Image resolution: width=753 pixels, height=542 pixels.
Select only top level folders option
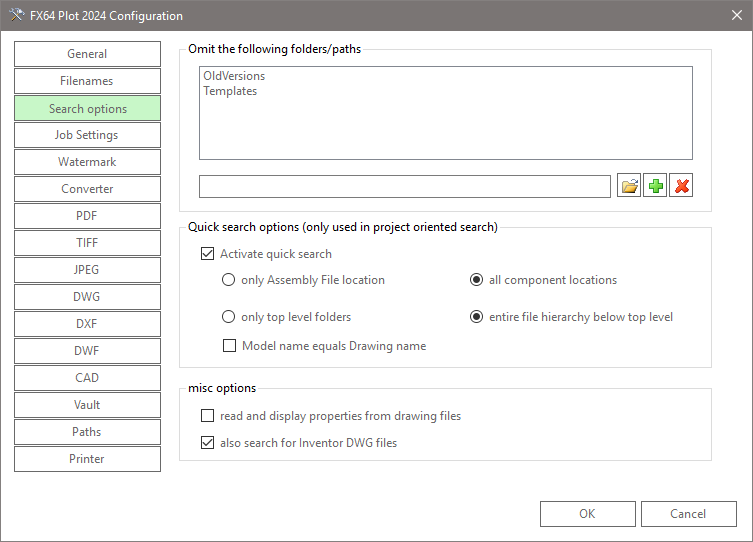(x=229, y=318)
